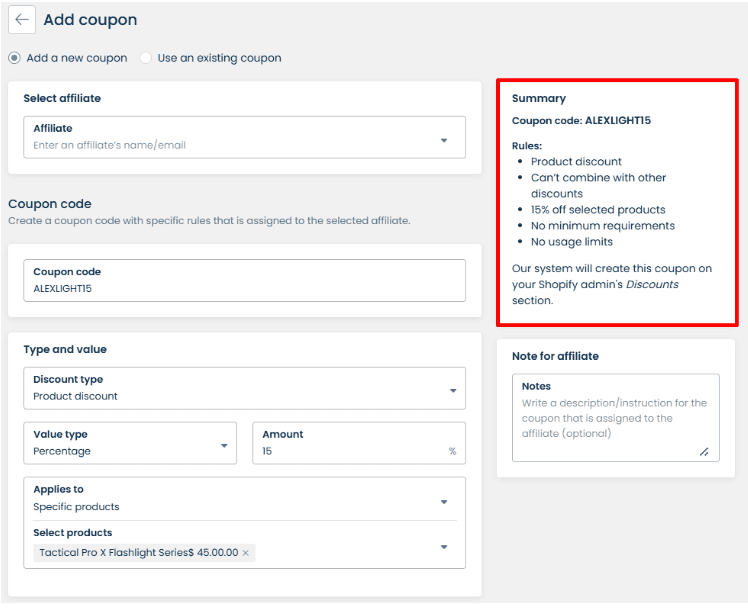This screenshot has height=608, width=748.
Task: Click into the Notes text area
Action: (x=614, y=419)
